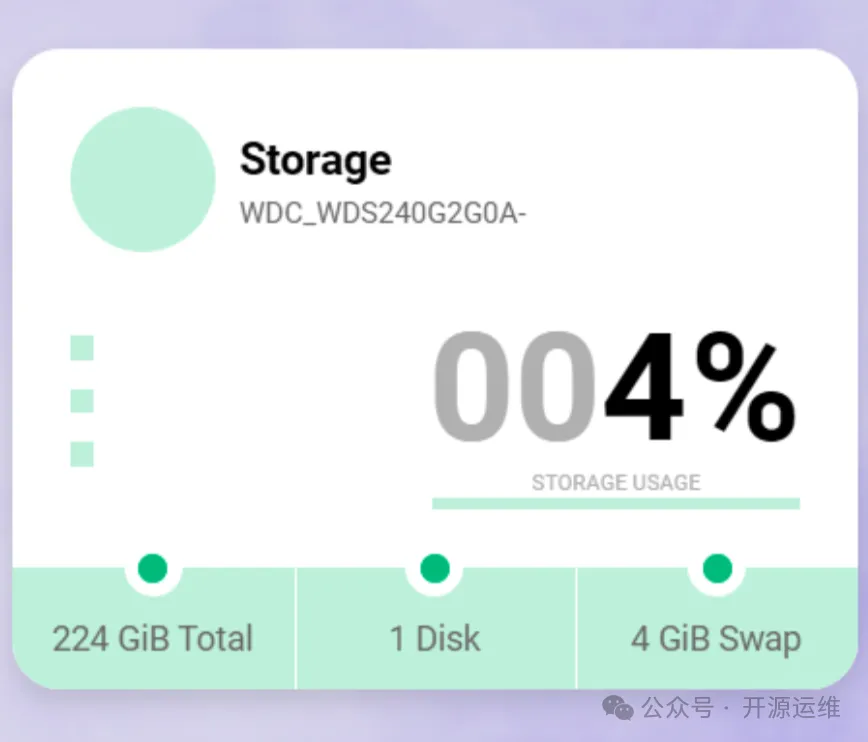868x742 pixels.
Task: Open the 224 GiB Total cell
Action: [x=153, y=638]
